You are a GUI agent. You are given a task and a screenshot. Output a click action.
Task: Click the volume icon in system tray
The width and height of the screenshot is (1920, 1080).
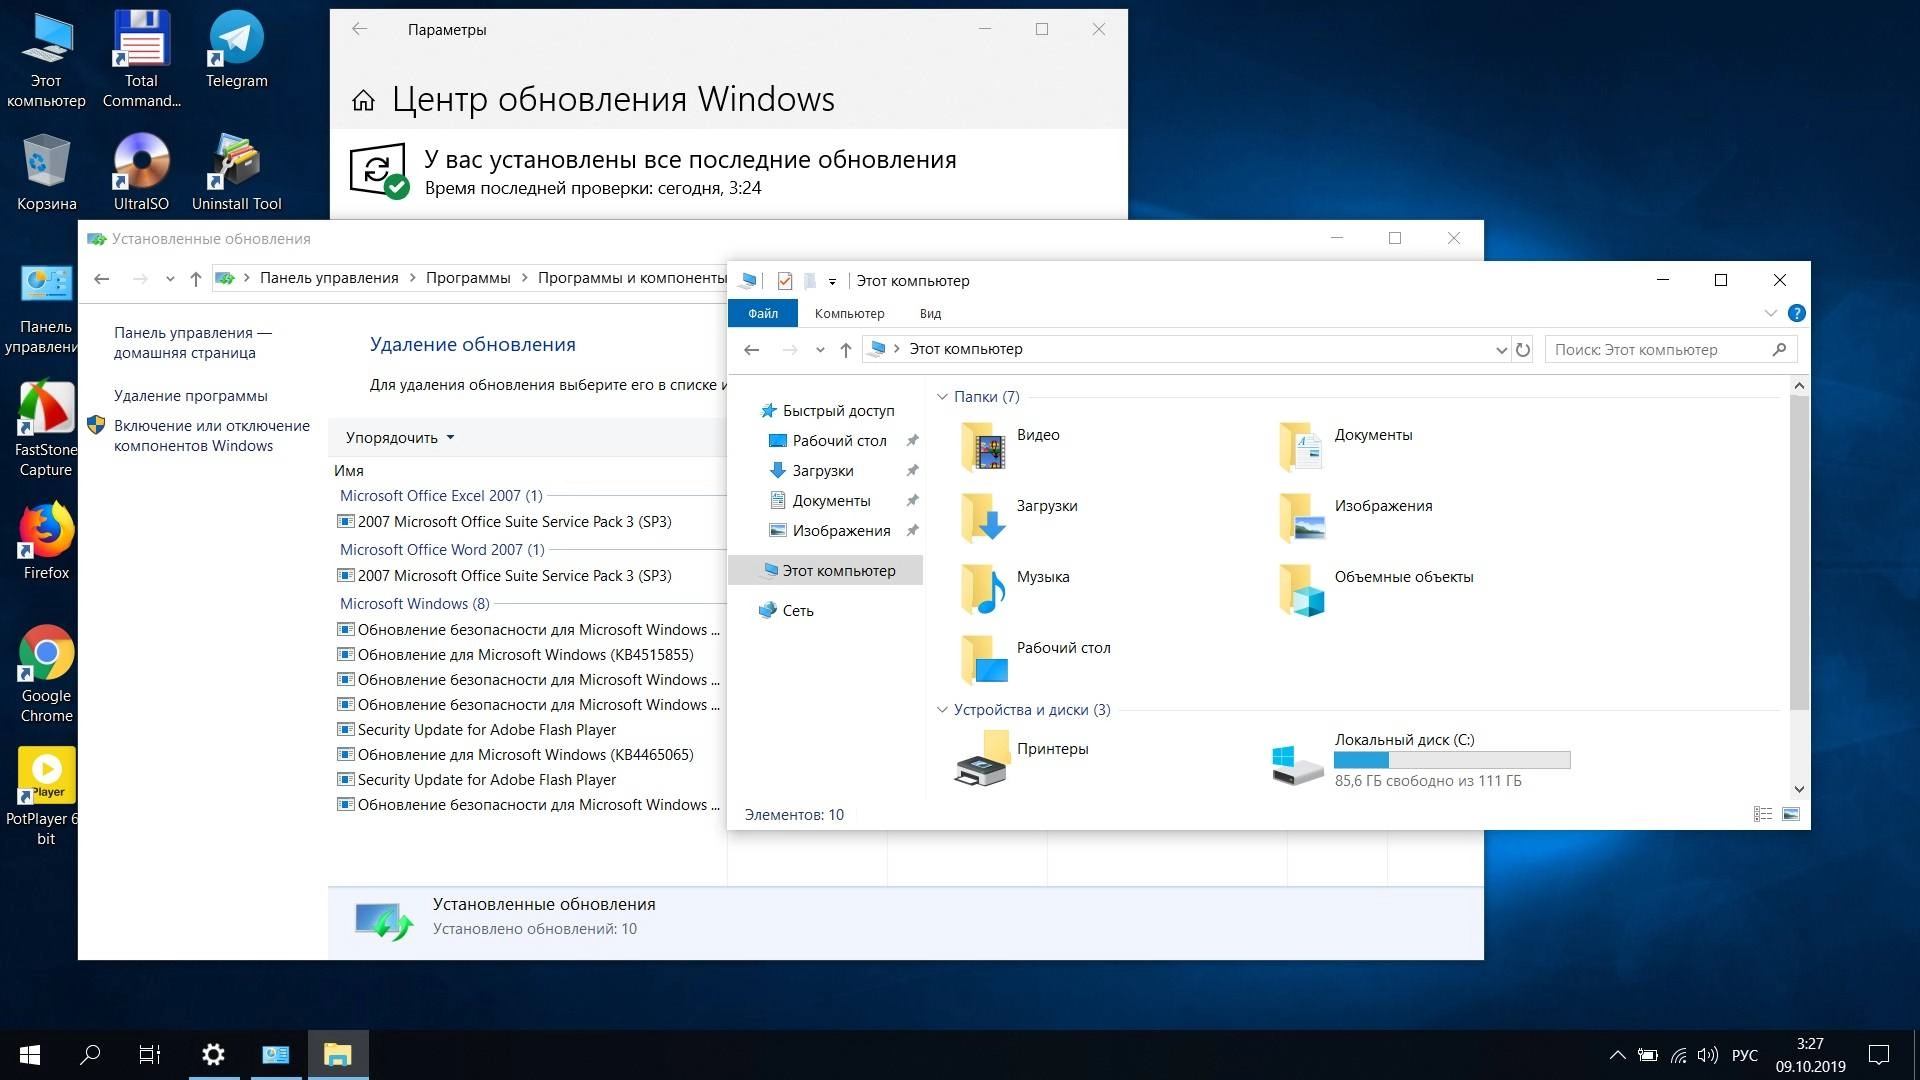[x=1708, y=1054]
